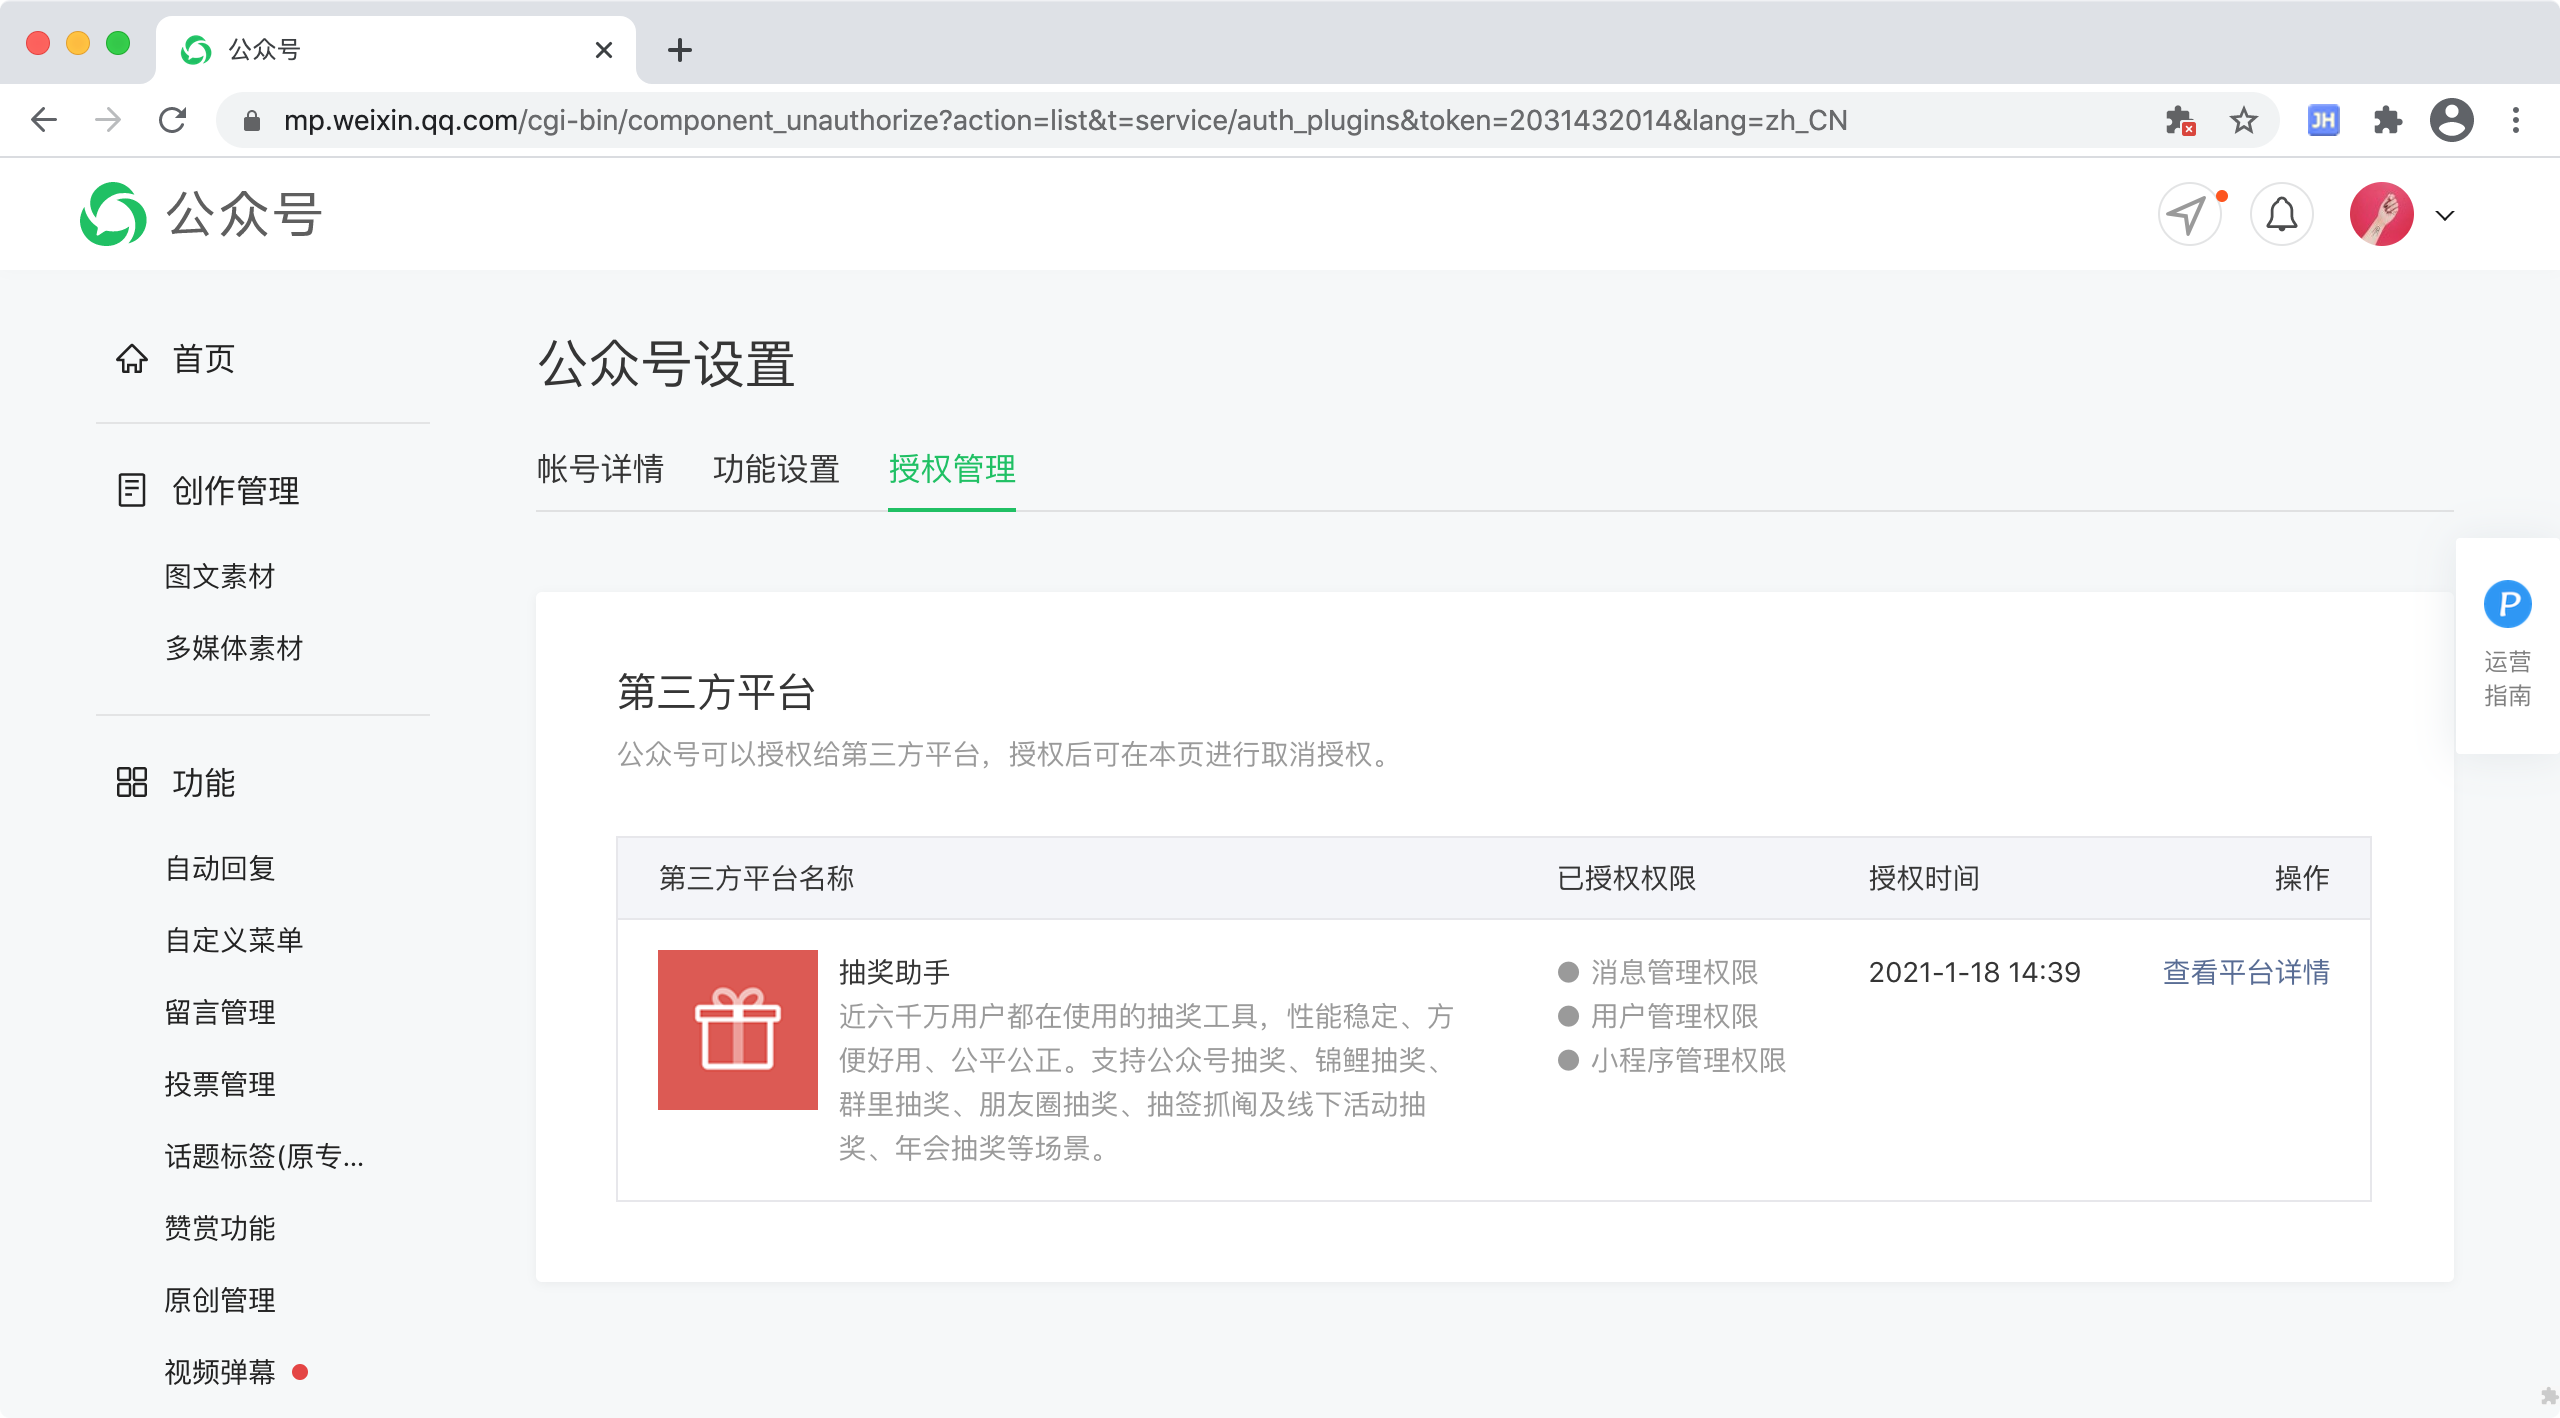Click the home icon next to 首页

[x=132, y=359]
